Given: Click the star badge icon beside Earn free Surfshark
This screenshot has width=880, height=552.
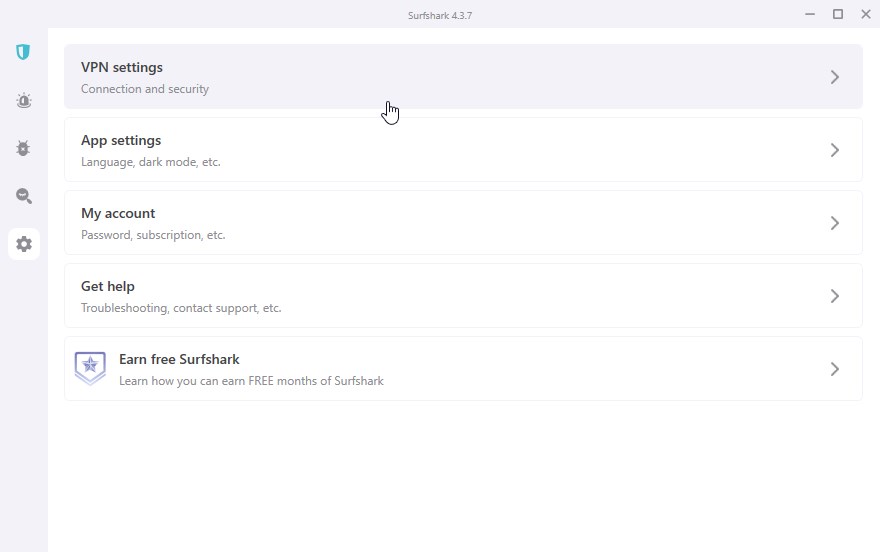Looking at the screenshot, I should pos(90,368).
